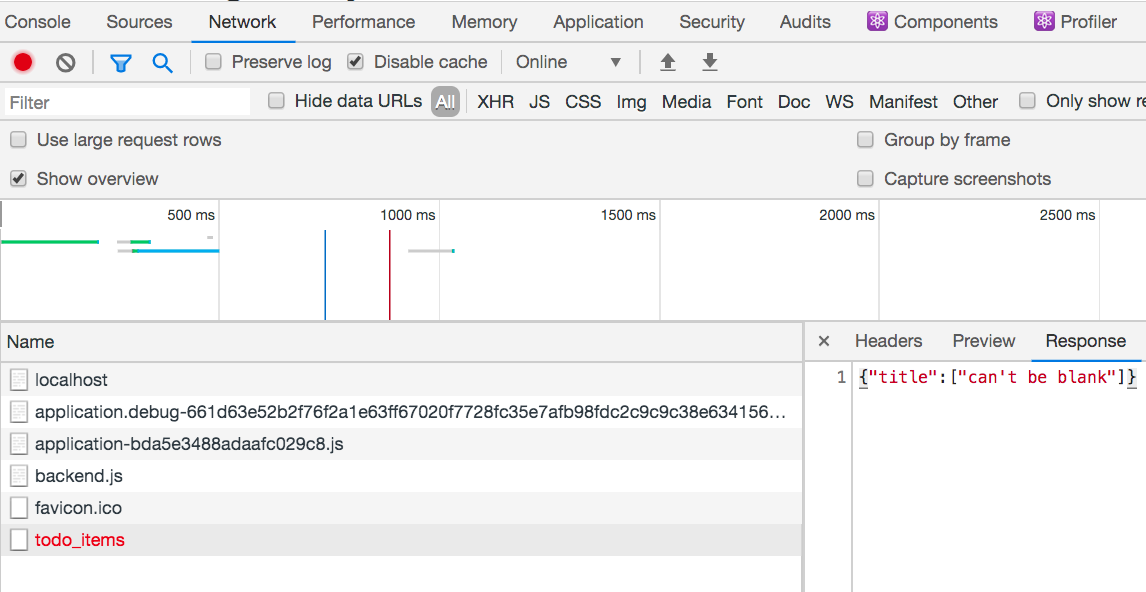Select the todo_items request
This screenshot has height=592, width=1146.
coord(80,540)
